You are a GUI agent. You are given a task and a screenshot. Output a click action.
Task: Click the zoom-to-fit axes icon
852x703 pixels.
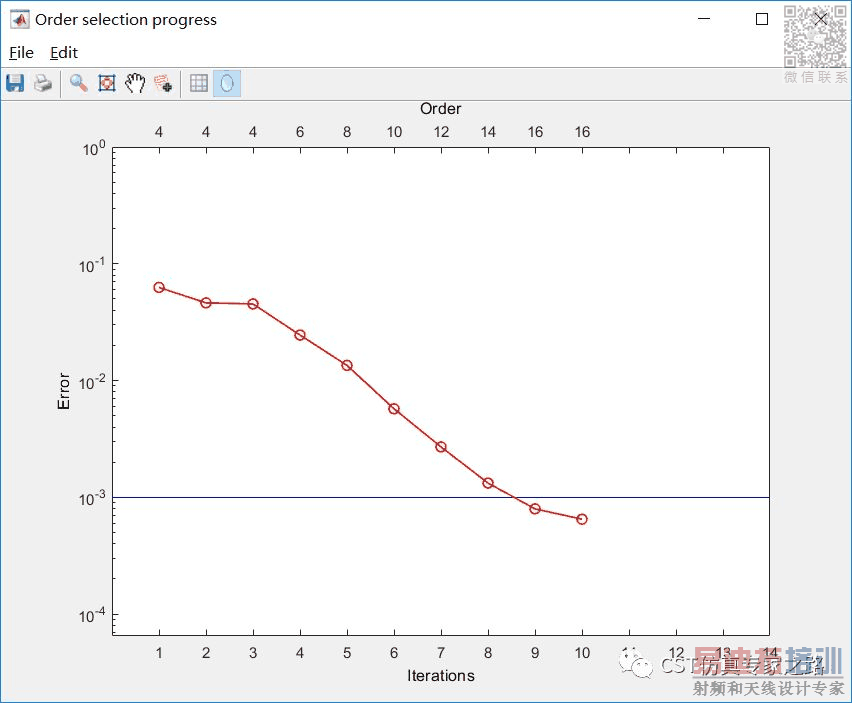[x=107, y=83]
